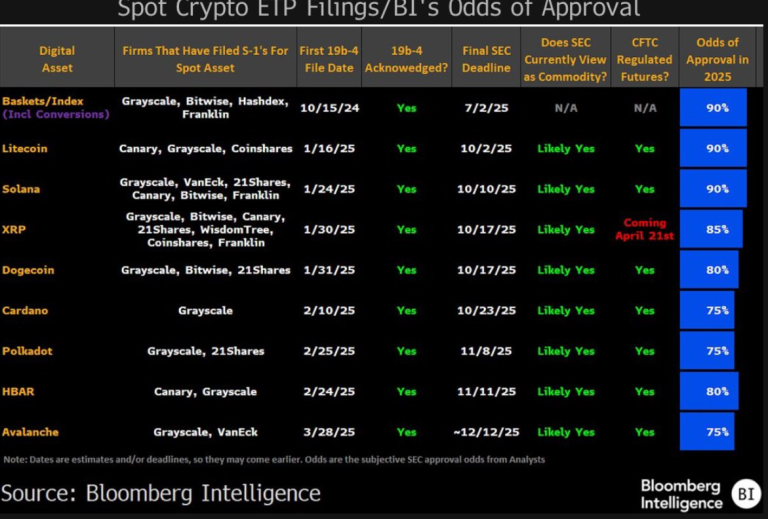Click the 10/10/25 deadline cell
The height and width of the screenshot is (519, 768).
[486, 189]
